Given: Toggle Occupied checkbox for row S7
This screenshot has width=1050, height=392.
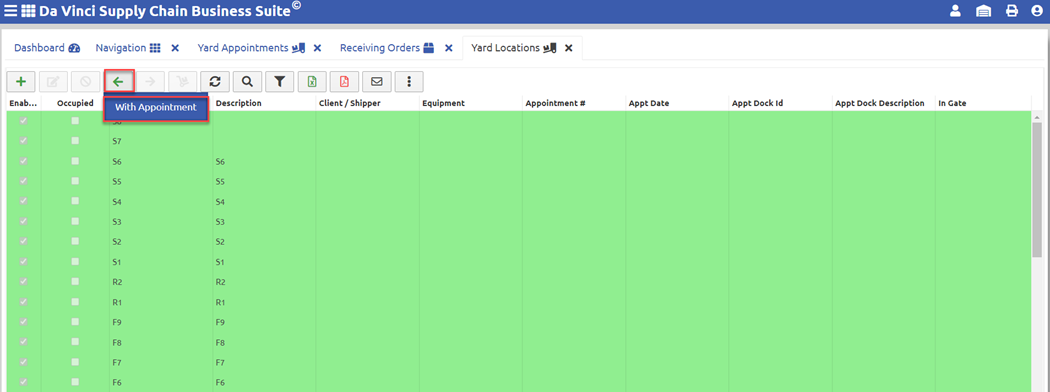Looking at the screenshot, I should (x=75, y=141).
